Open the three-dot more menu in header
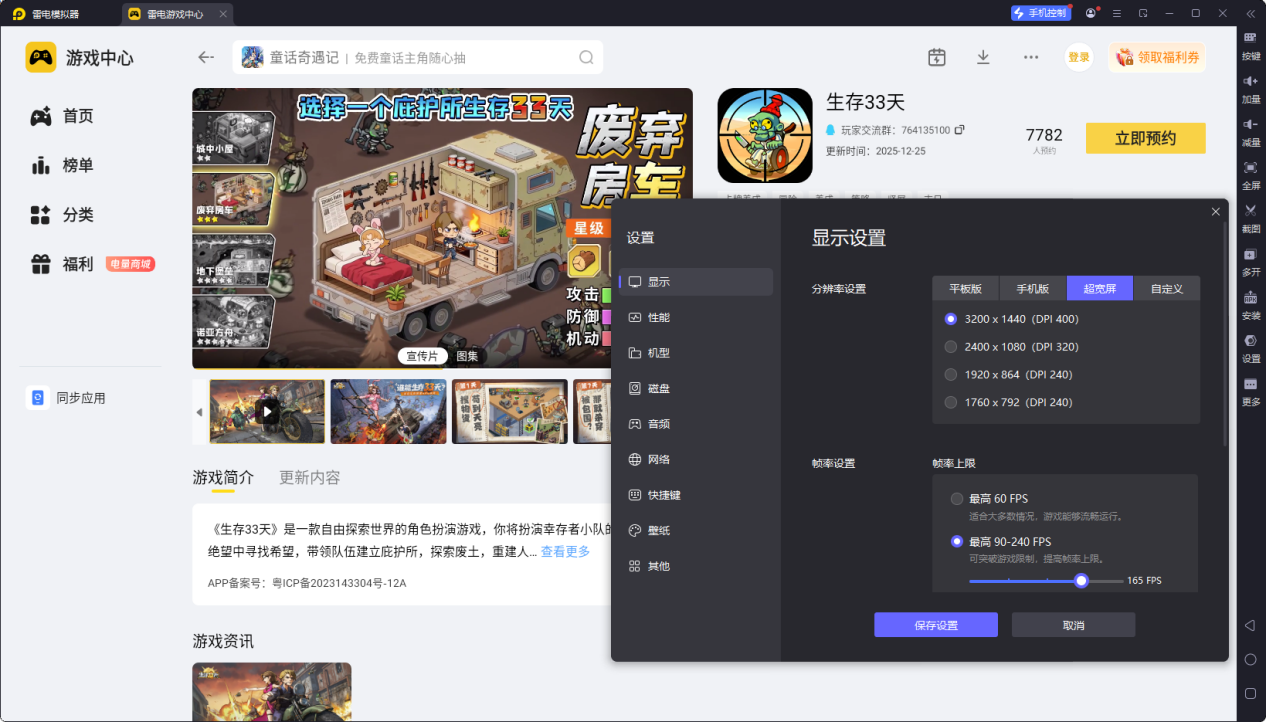 (x=1031, y=57)
